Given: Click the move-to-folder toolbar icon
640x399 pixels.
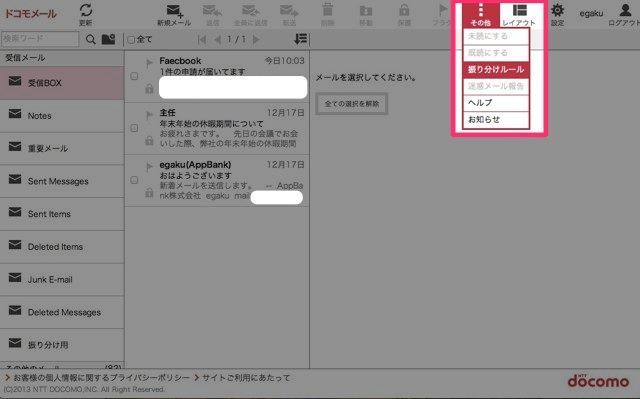Looking at the screenshot, I should [366, 15].
